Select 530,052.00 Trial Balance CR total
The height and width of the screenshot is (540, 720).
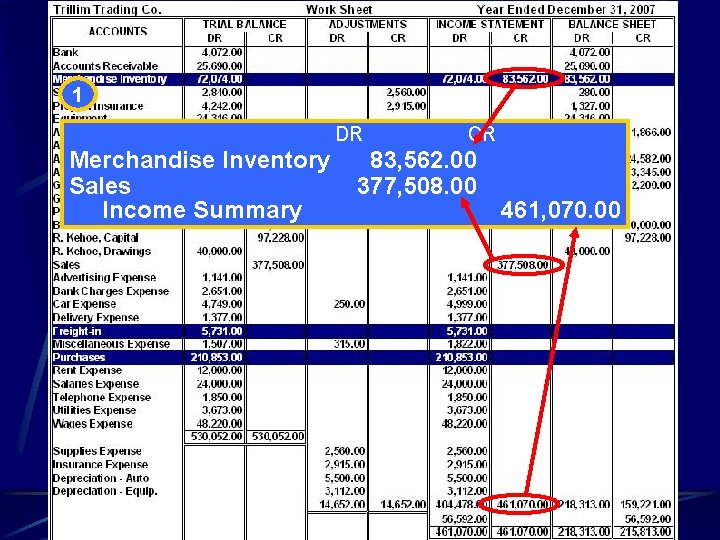[278, 436]
